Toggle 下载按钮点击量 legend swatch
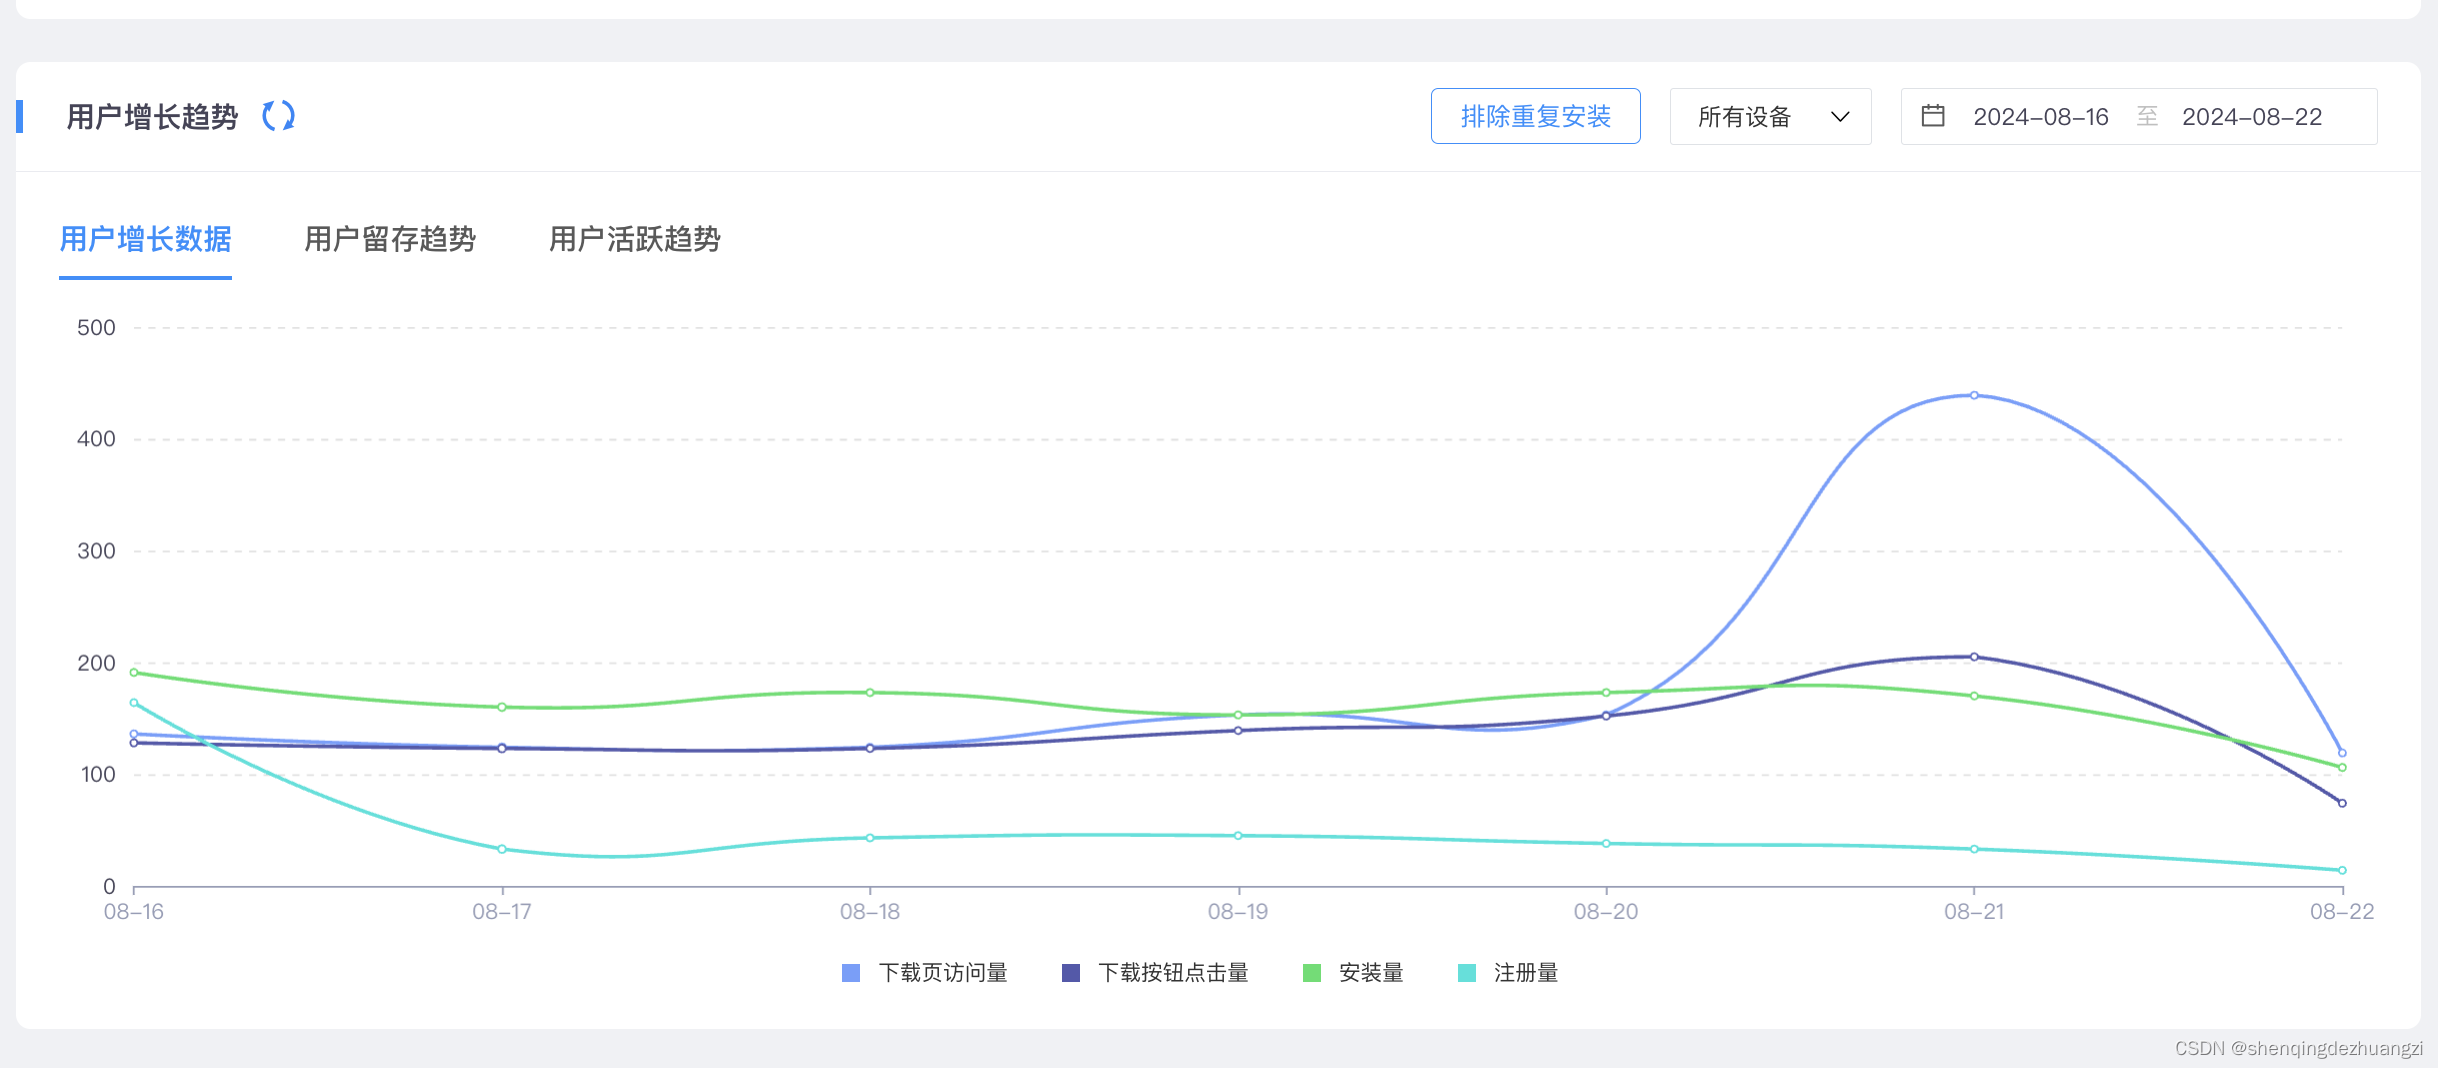The width and height of the screenshot is (2438, 1068). [x=1070, y=973]
